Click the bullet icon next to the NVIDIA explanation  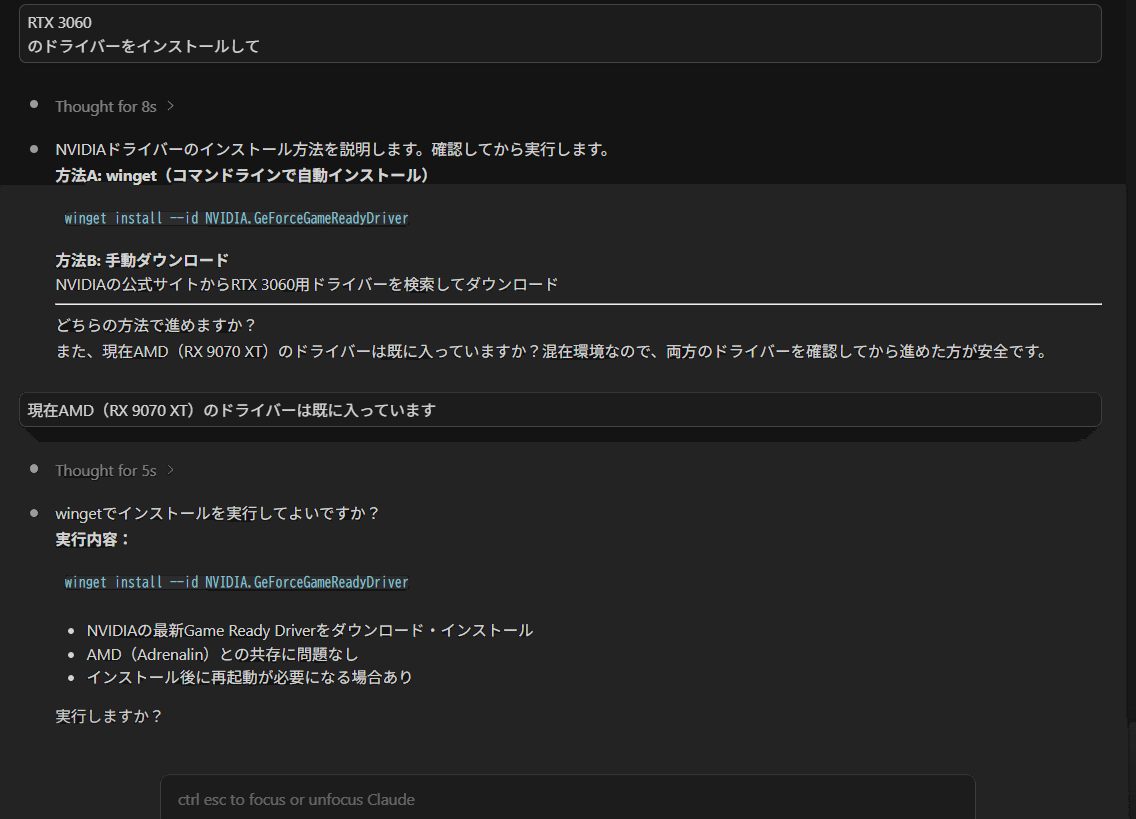[33, 147]
